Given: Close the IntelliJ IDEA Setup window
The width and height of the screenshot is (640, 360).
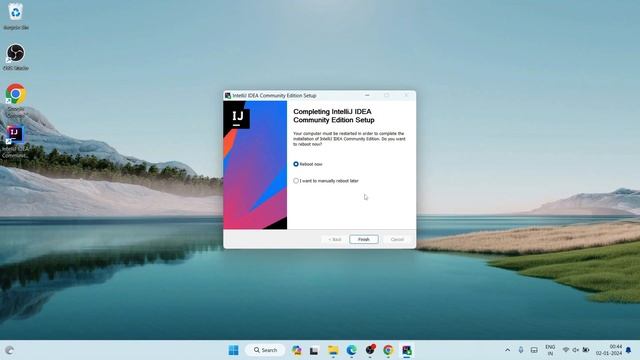Looking at the screenshot, I should 406,96.
